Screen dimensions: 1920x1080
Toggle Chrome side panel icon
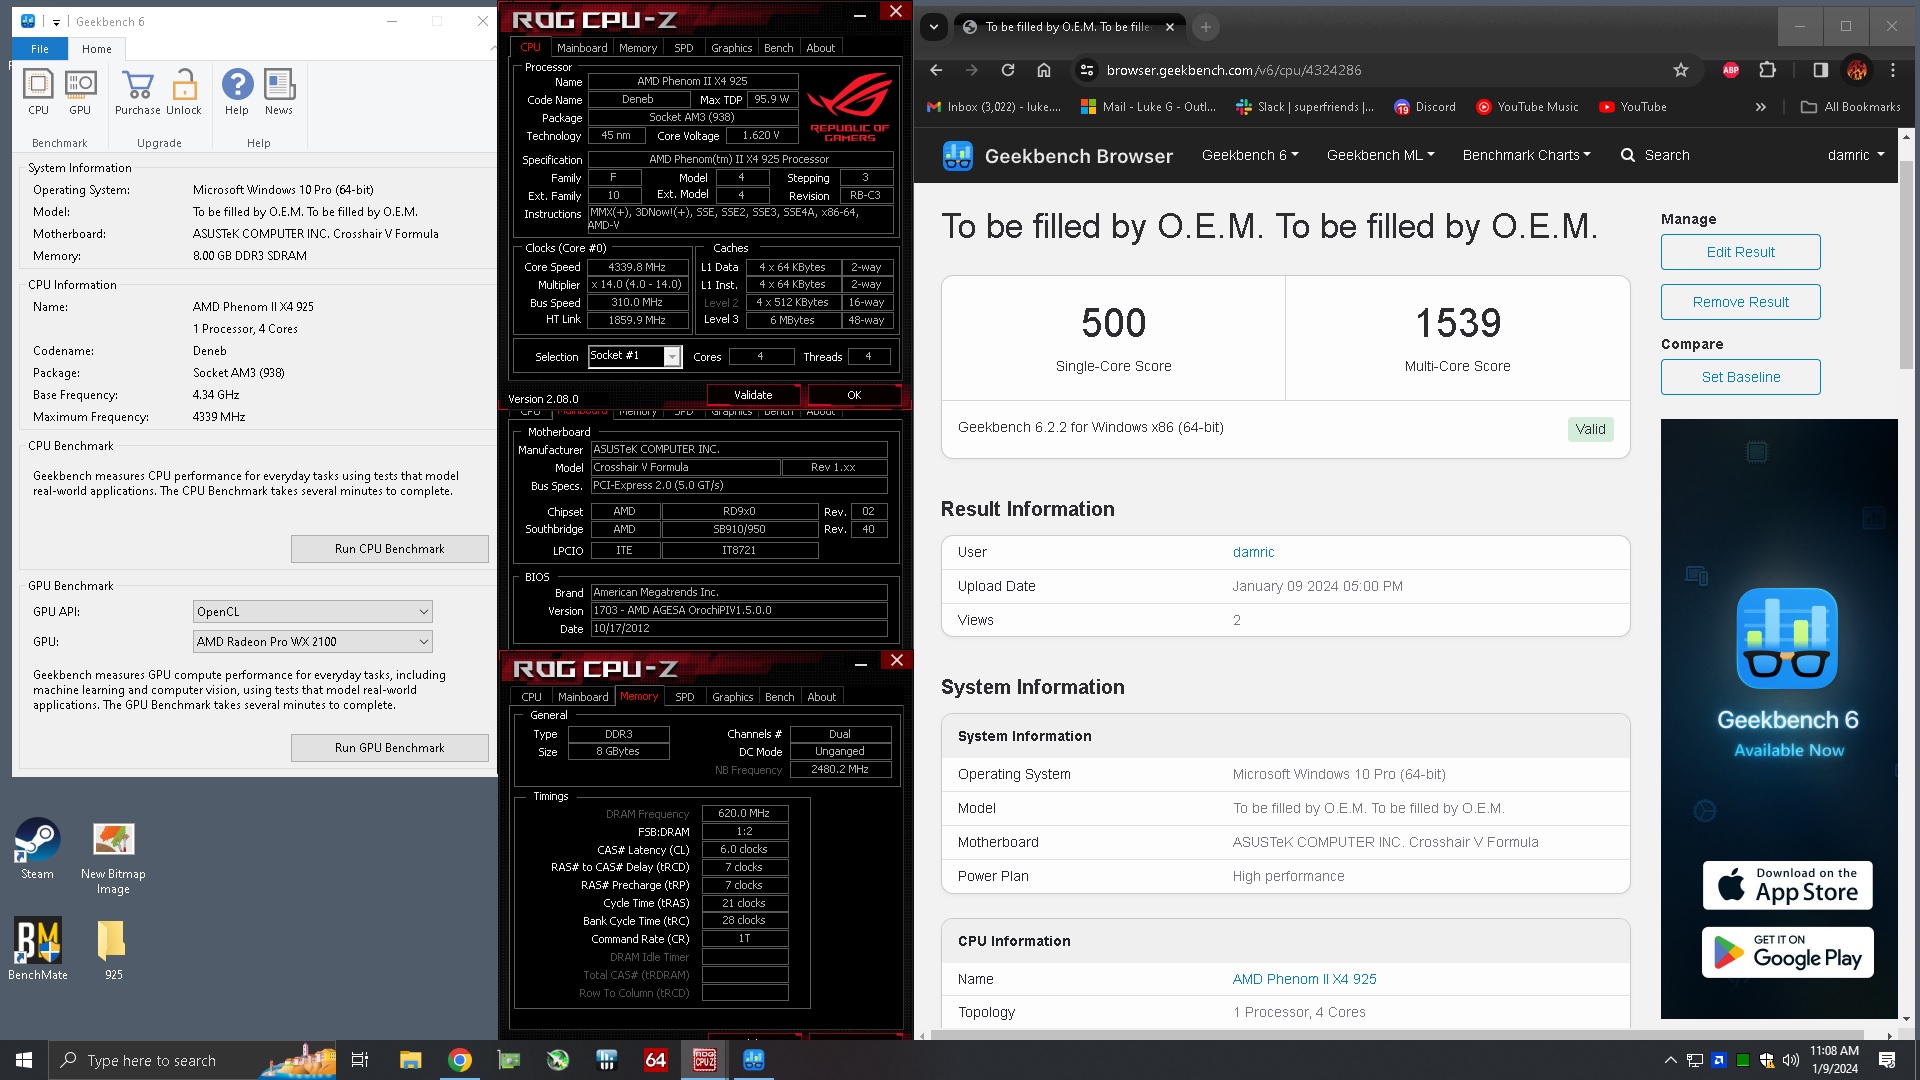click(1820, 70)
